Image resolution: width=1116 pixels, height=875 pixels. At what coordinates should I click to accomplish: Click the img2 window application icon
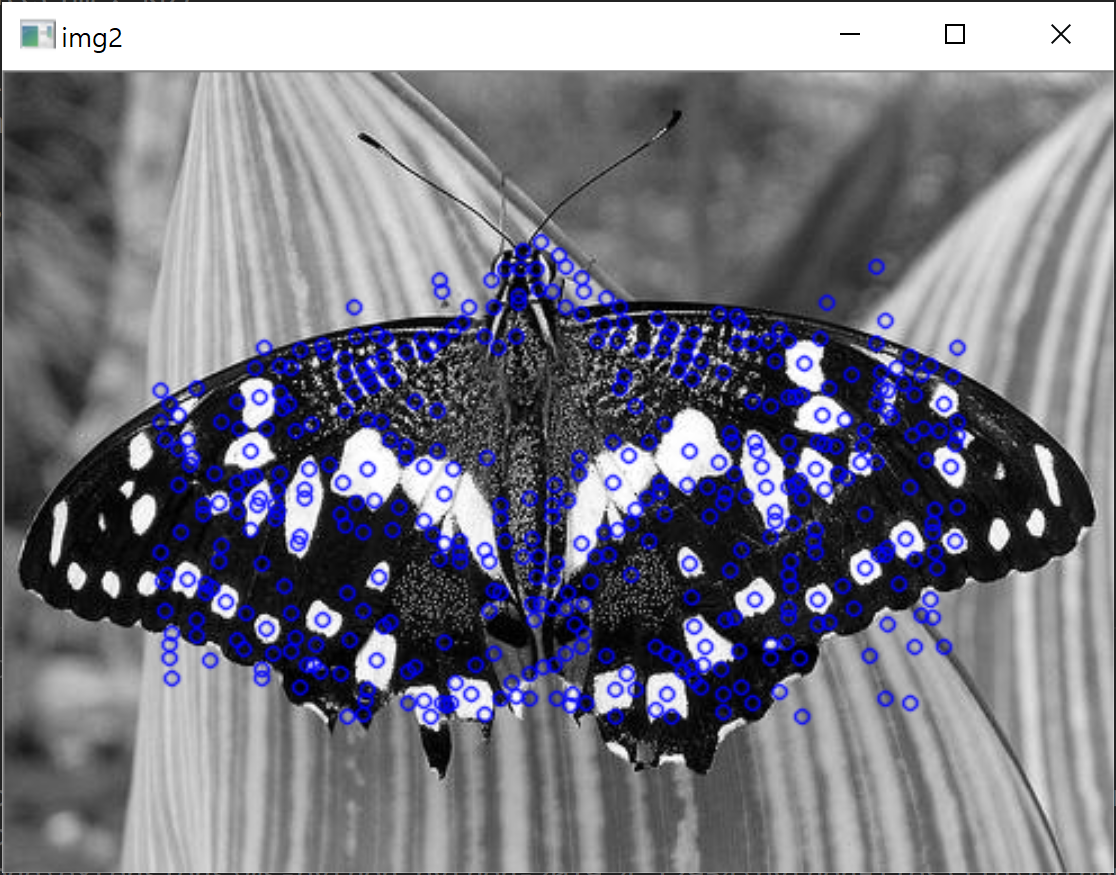(37, 35)
